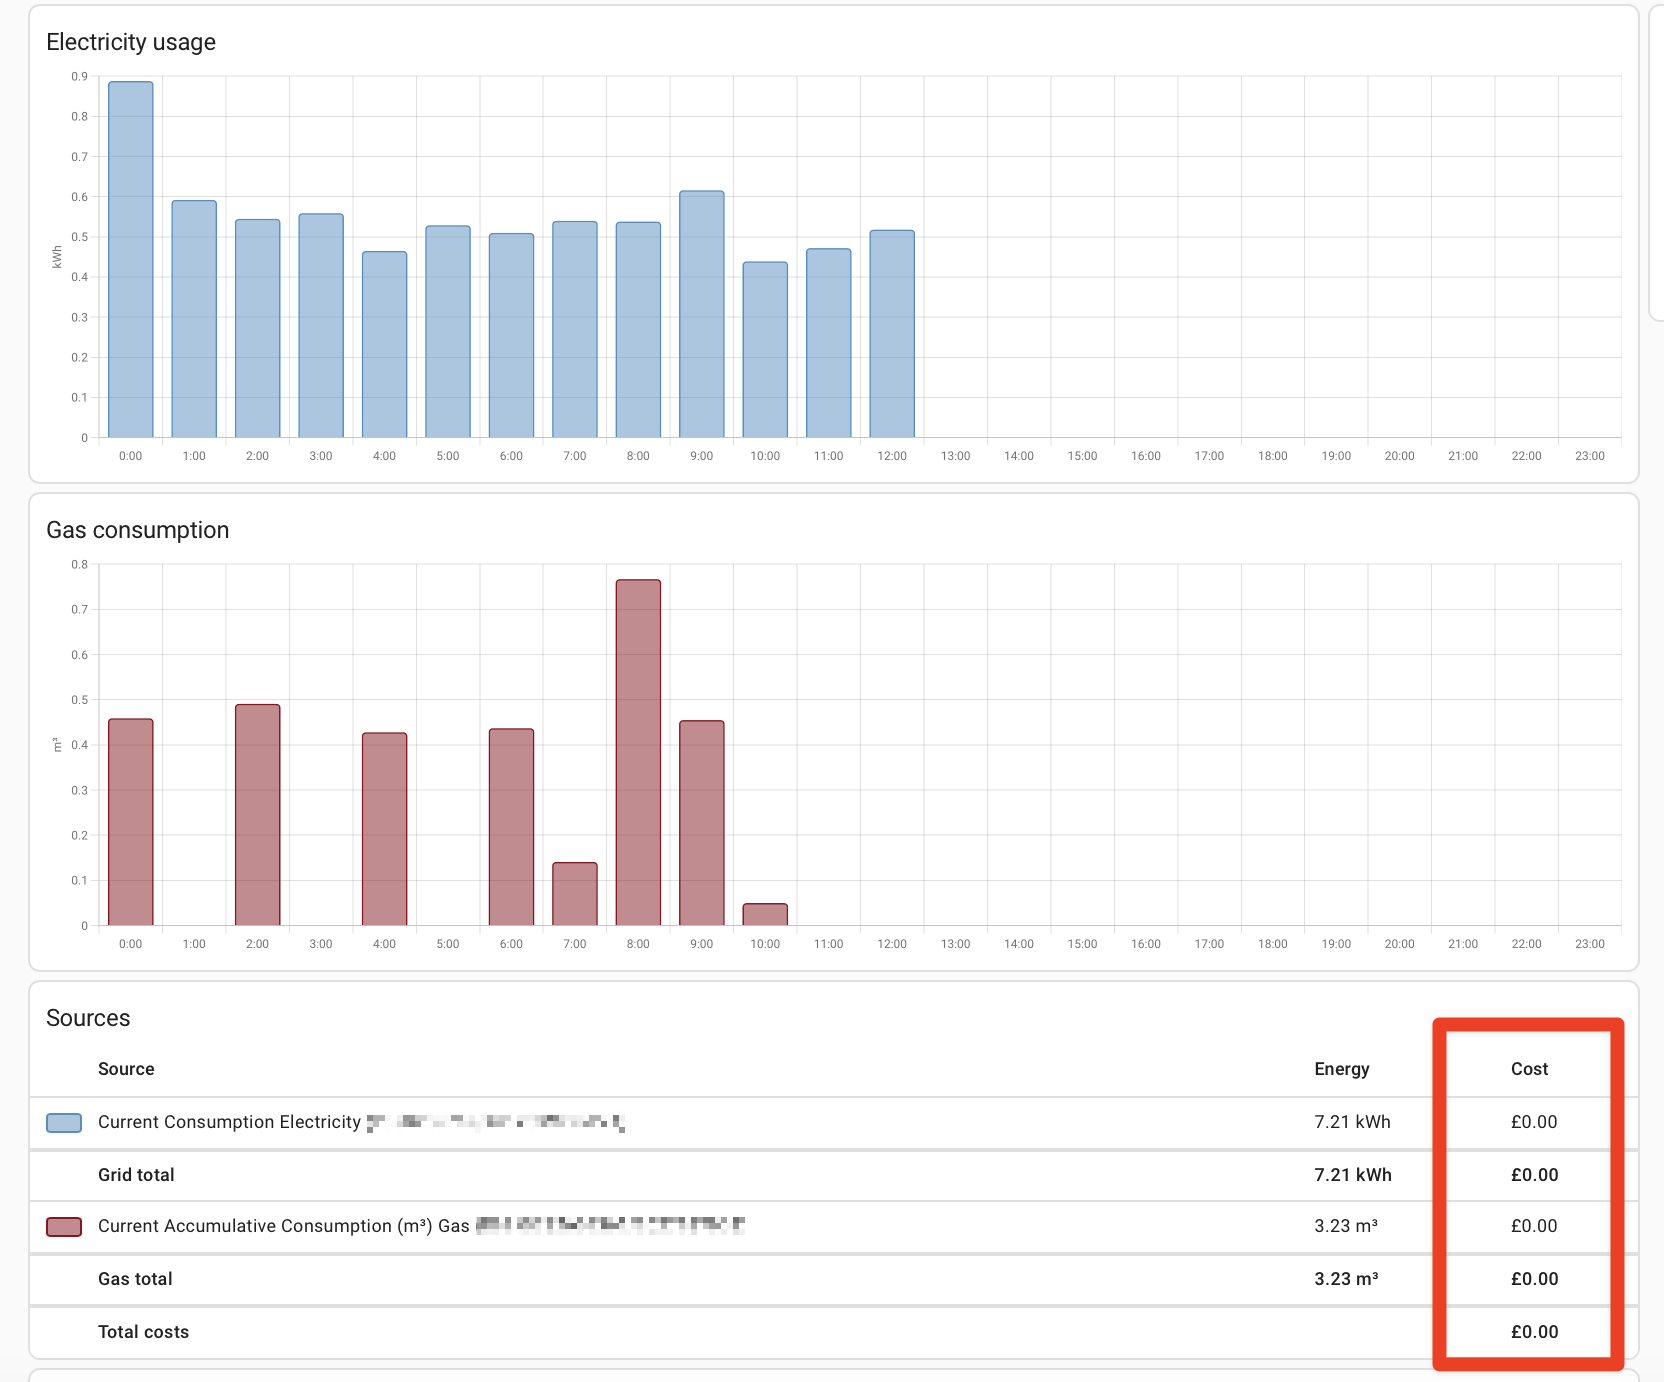Click the 0:00 gas consumption bar
Image resolution: width=1664 pixels, height=1382 pixels.
click(131, 822)
